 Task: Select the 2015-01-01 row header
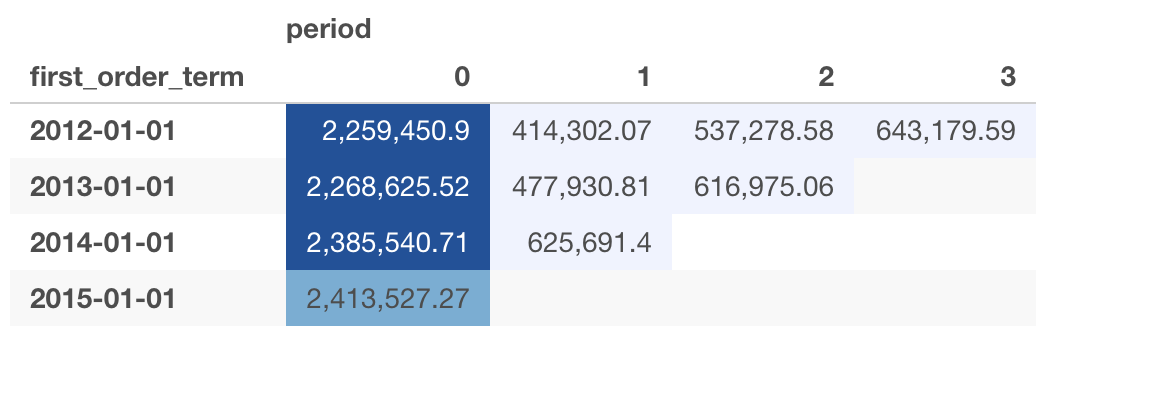103,298
